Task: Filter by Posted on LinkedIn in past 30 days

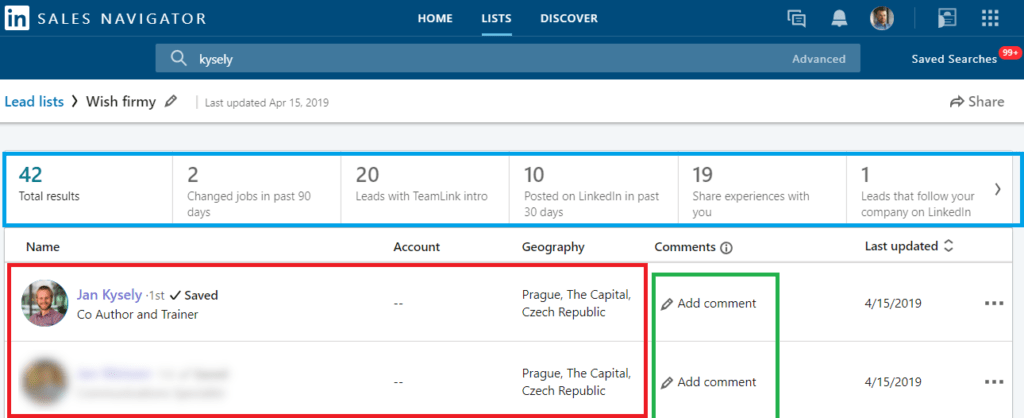Action: 594,189
